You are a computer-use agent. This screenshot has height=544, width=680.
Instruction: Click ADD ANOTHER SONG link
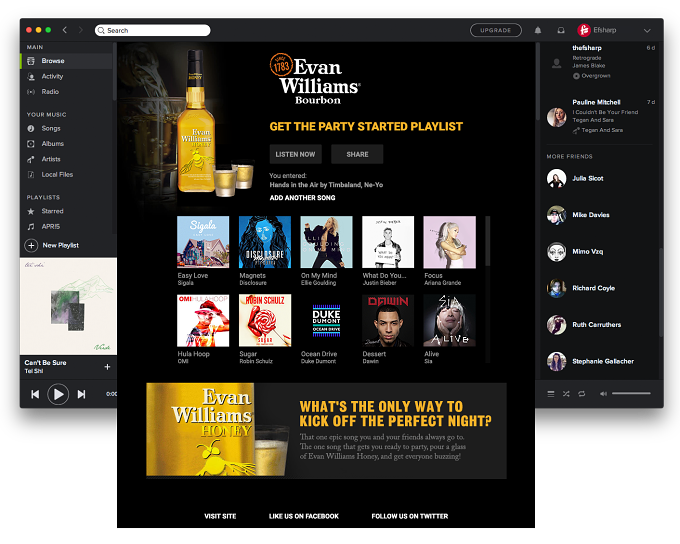point(302,197)
